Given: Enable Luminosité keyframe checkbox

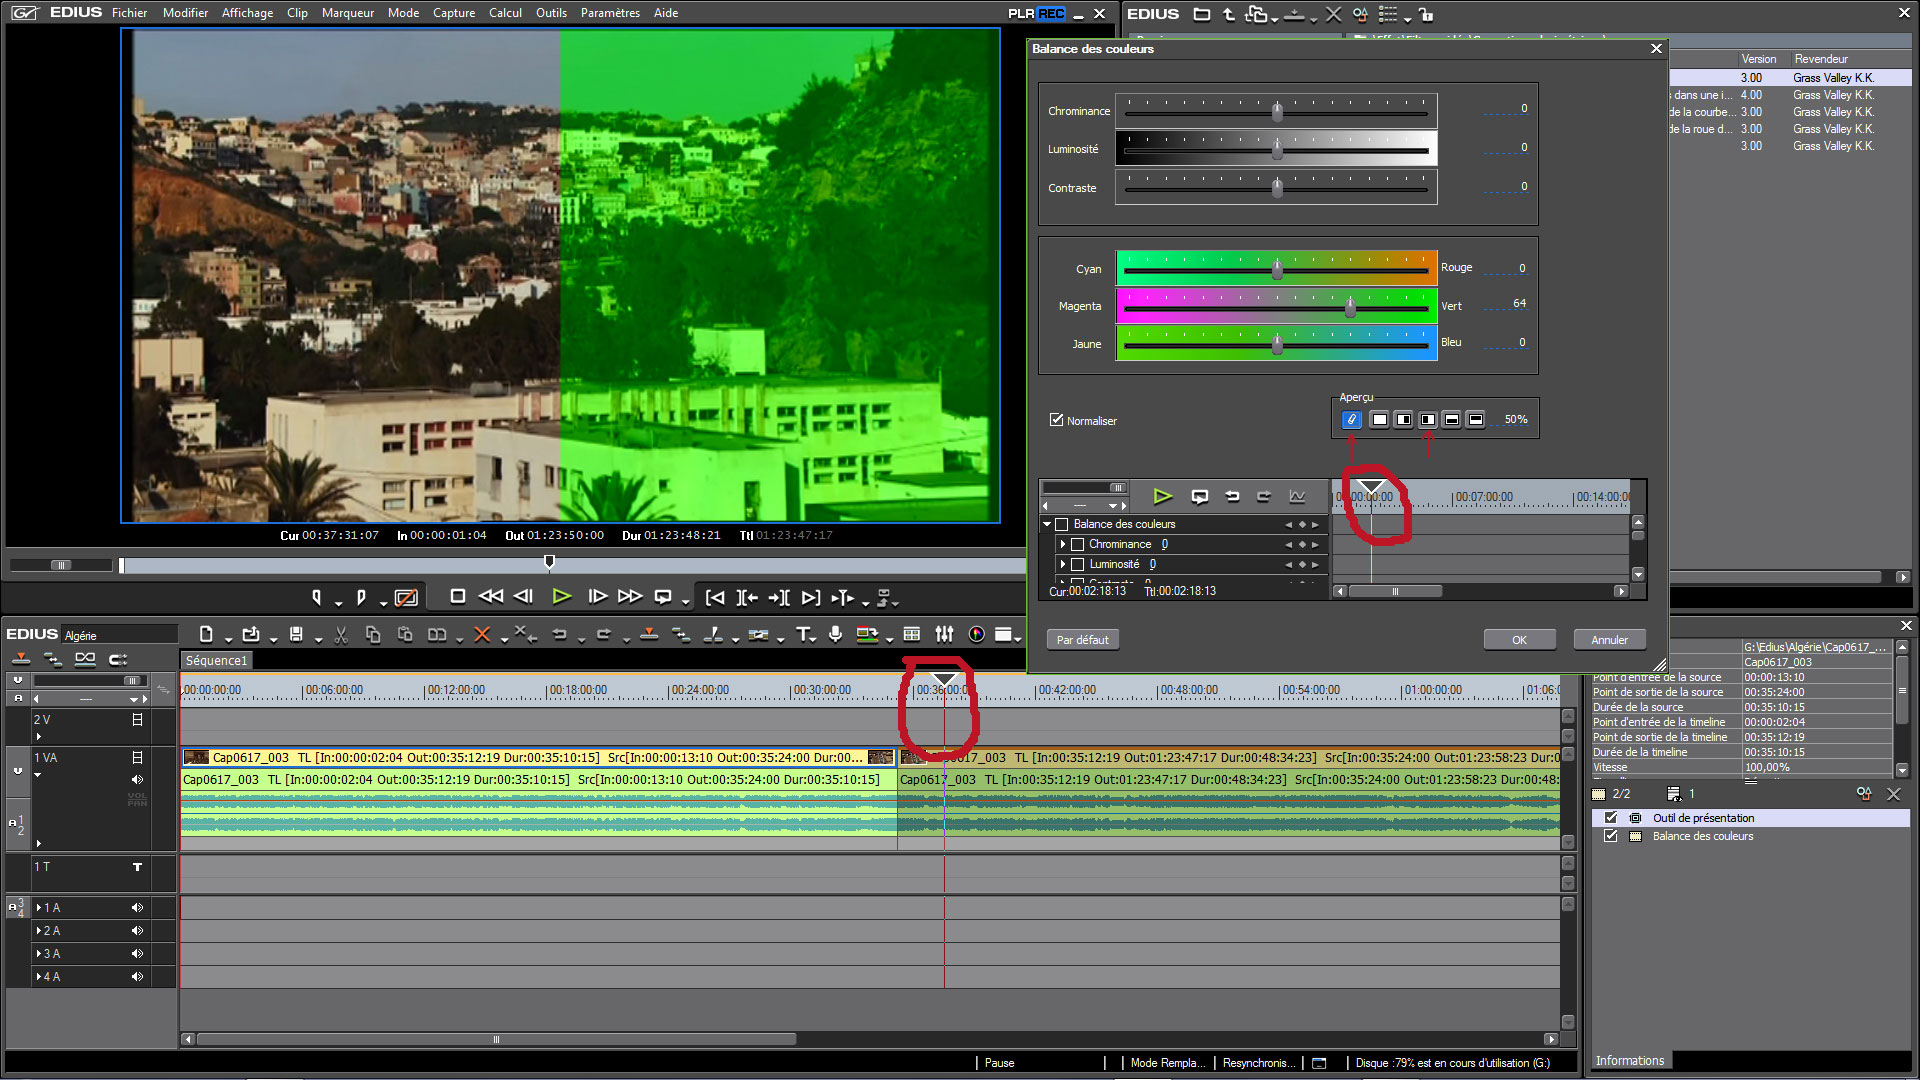Looking at the screenshot, I should 1078,564.
